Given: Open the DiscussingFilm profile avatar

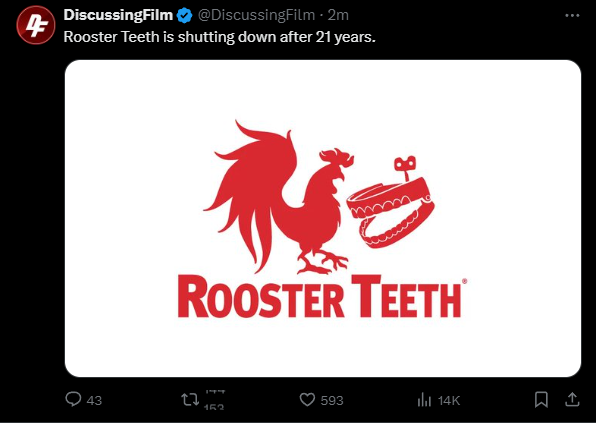Looking at the screenshot, I should [35, 25].
